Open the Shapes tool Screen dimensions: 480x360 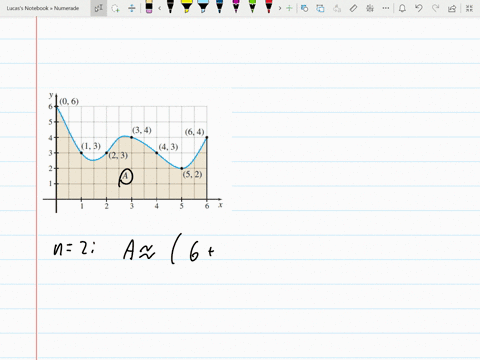304,8
